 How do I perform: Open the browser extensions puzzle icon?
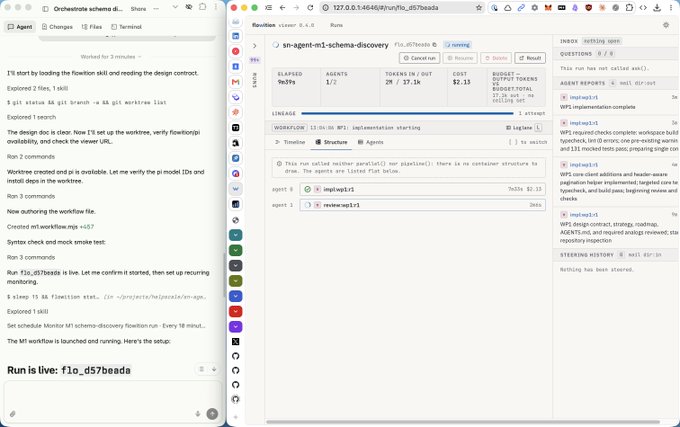coord(629,8)
